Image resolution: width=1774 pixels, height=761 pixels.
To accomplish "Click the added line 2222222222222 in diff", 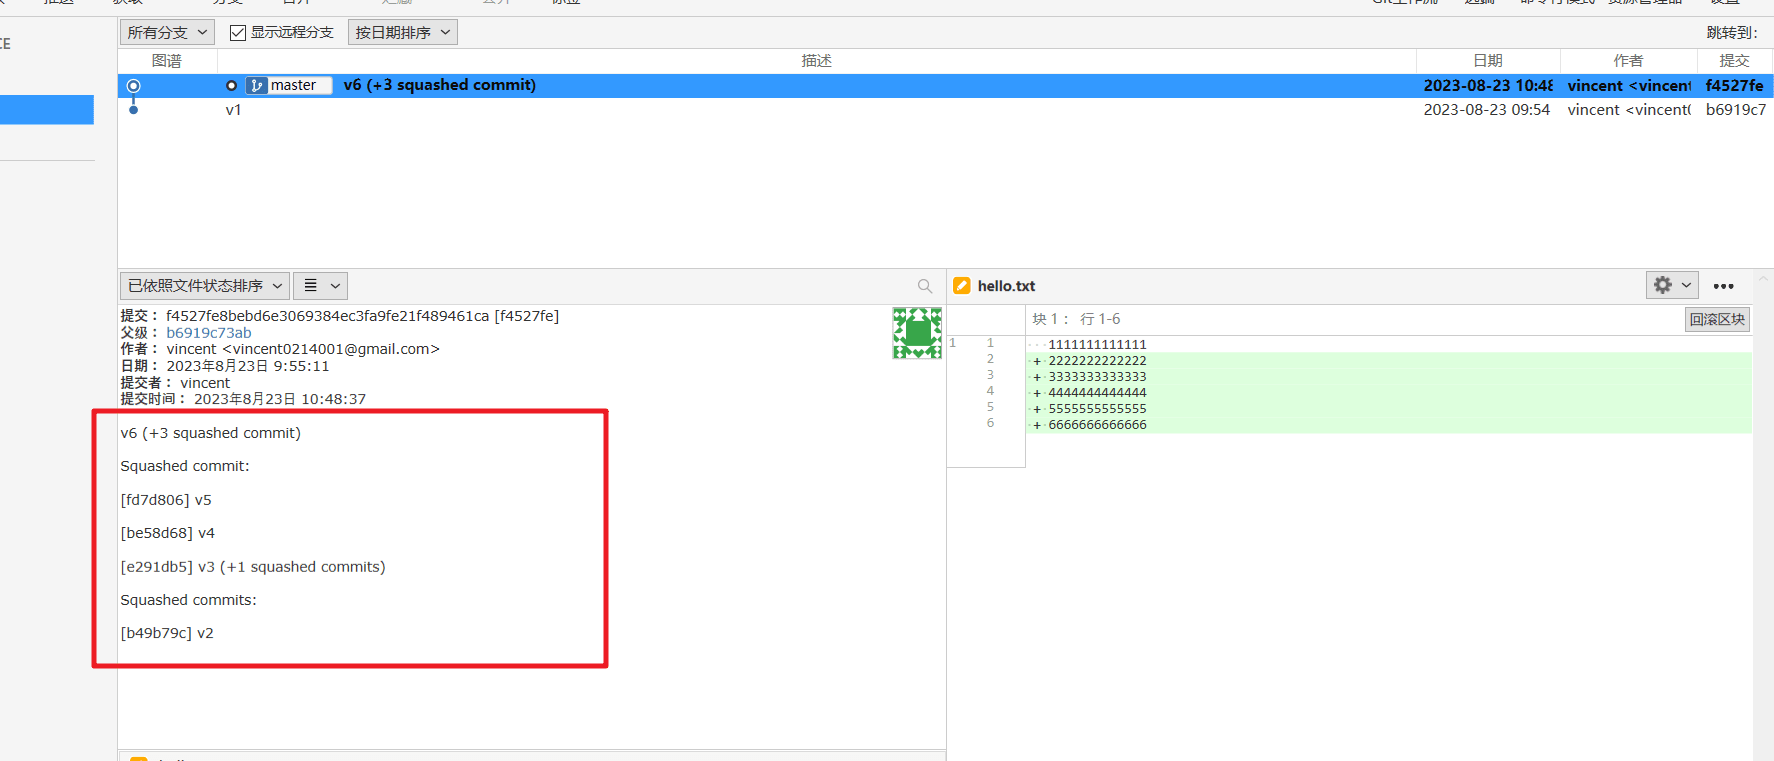I will tap(1097, 361).
